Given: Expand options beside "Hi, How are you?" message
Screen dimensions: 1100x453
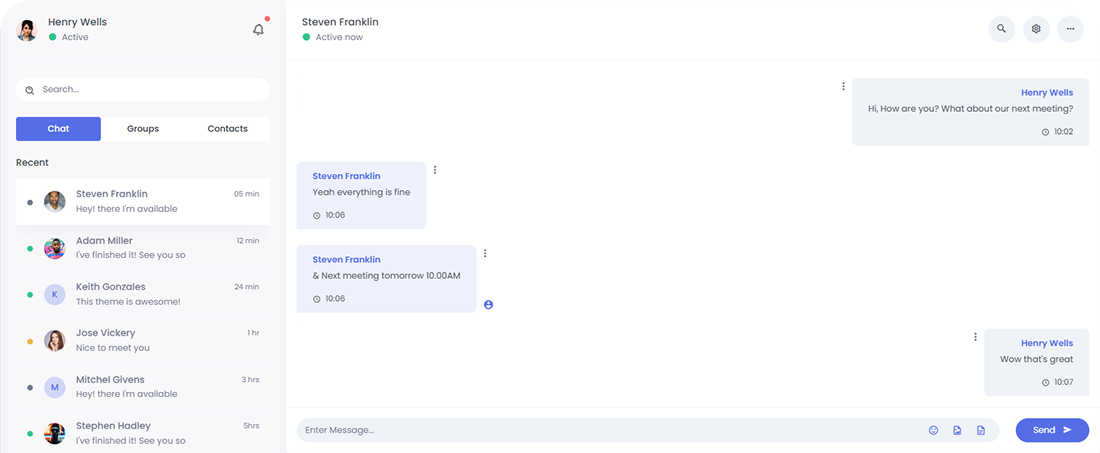Looking at the screenshot, I should [x=843, y=87].
